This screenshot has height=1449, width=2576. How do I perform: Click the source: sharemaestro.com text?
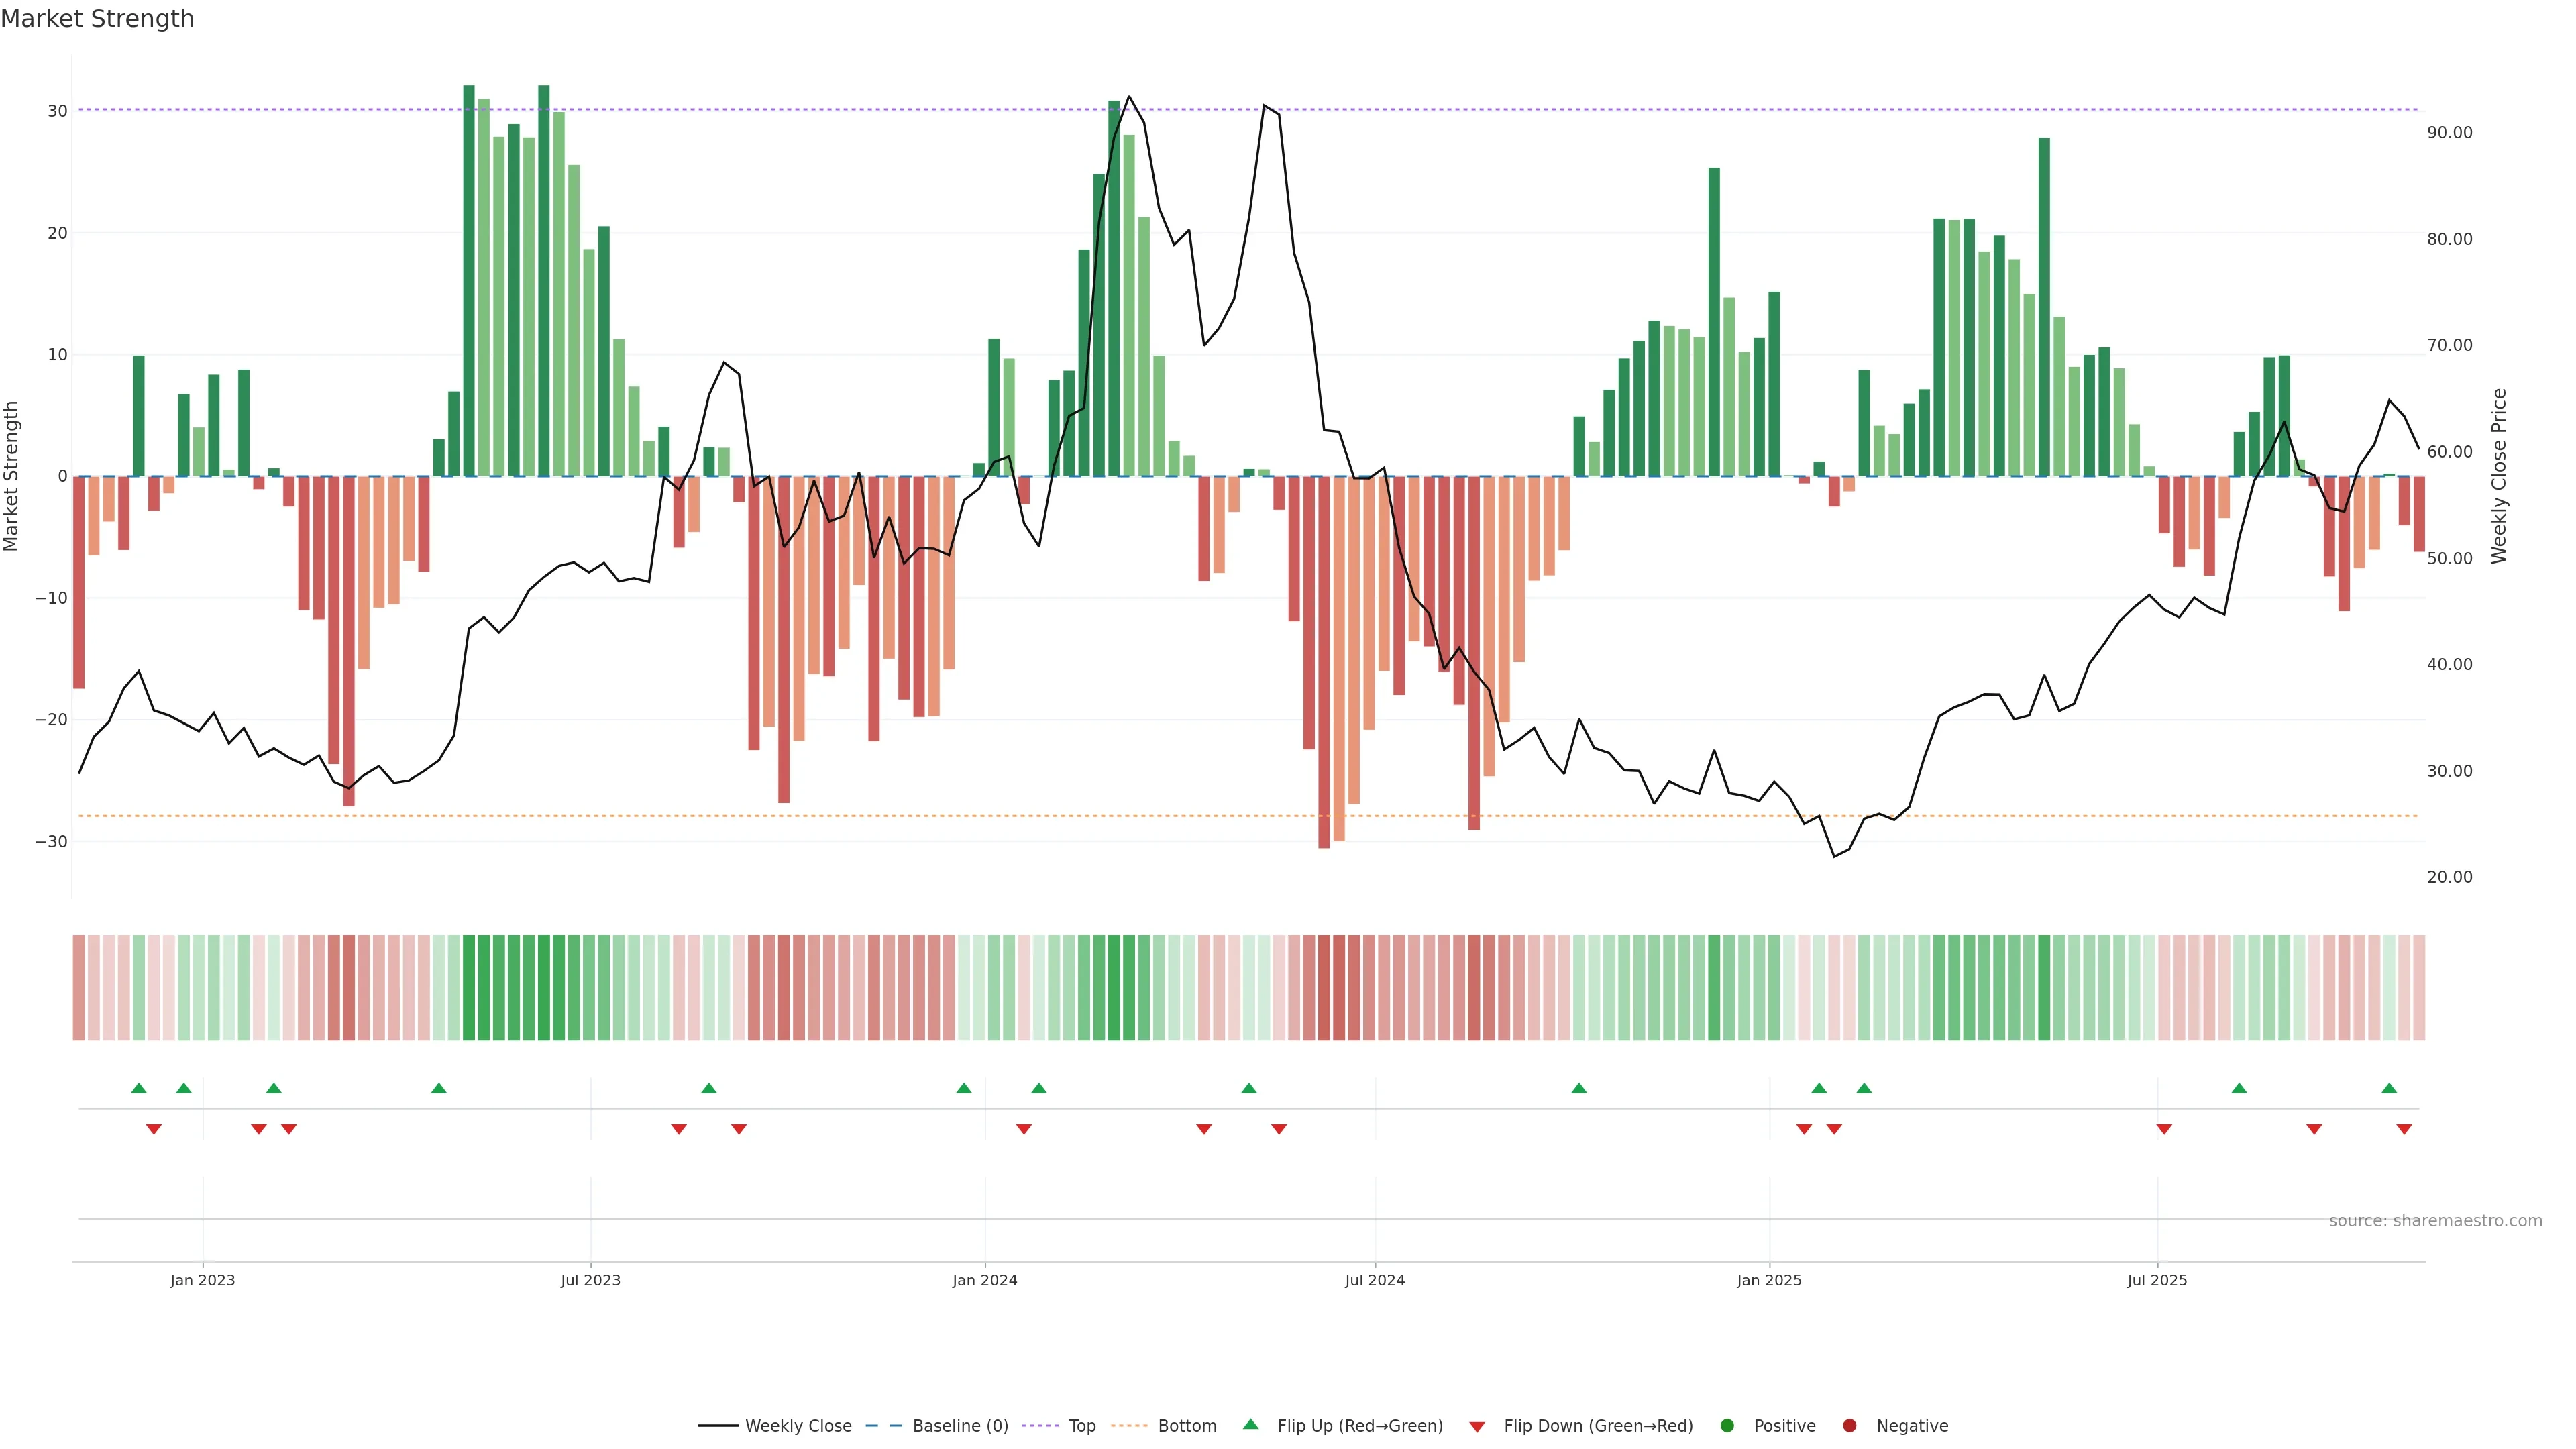(2435, 1221)
